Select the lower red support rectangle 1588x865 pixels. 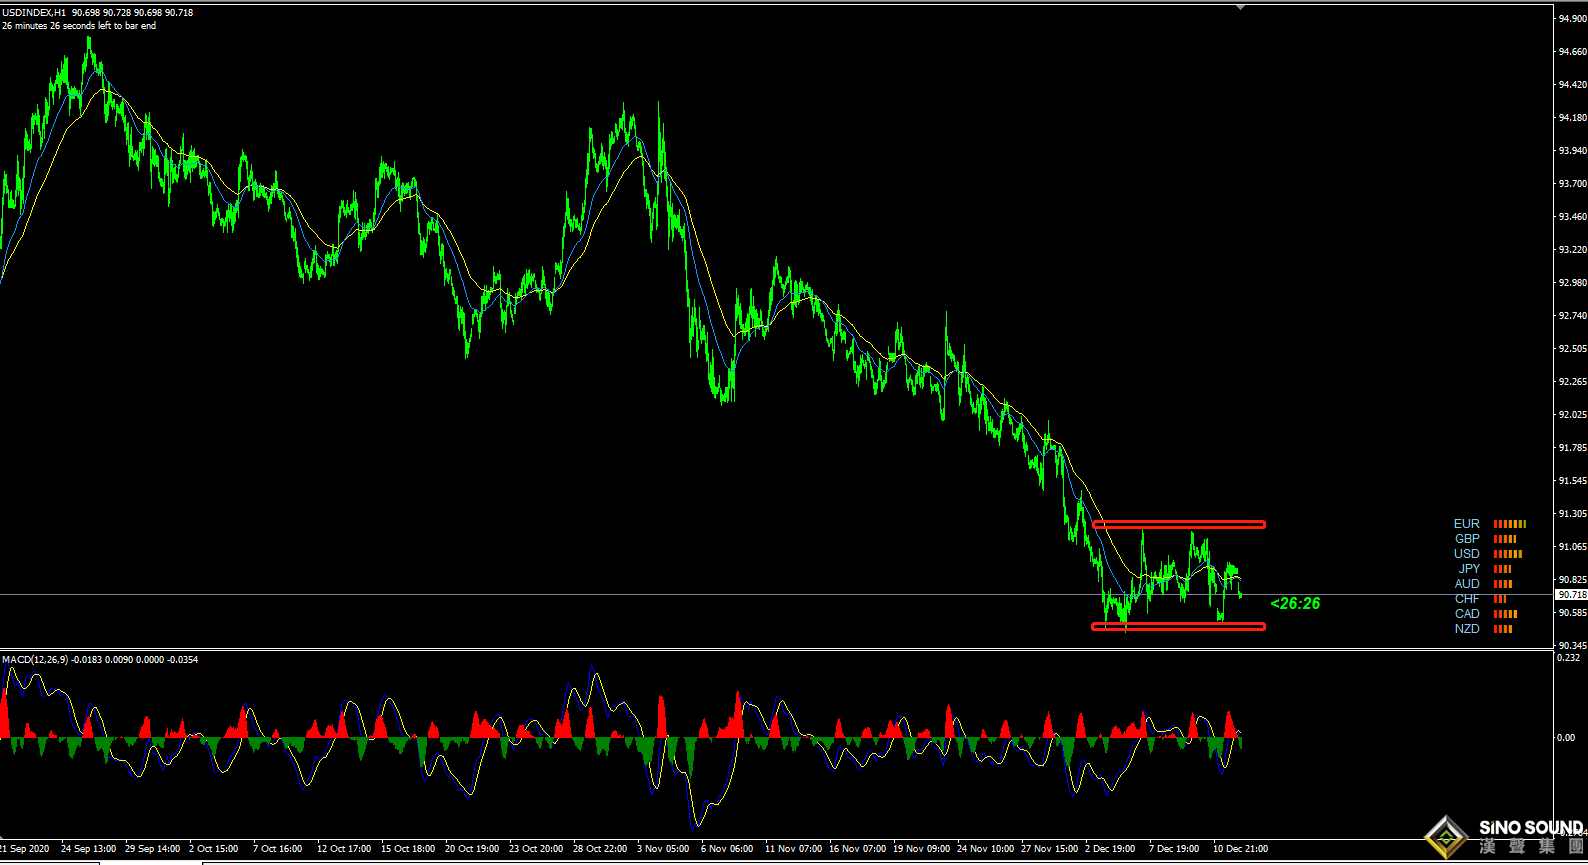click(x=1178, y=627)
